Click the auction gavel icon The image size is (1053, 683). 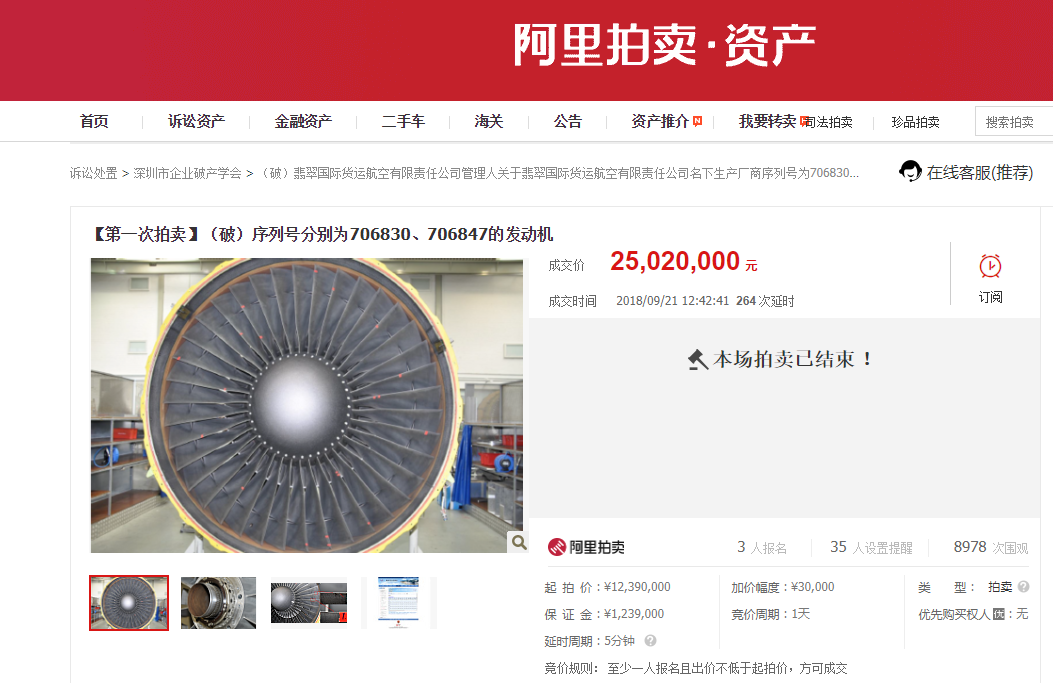click(x=698, y=359)
